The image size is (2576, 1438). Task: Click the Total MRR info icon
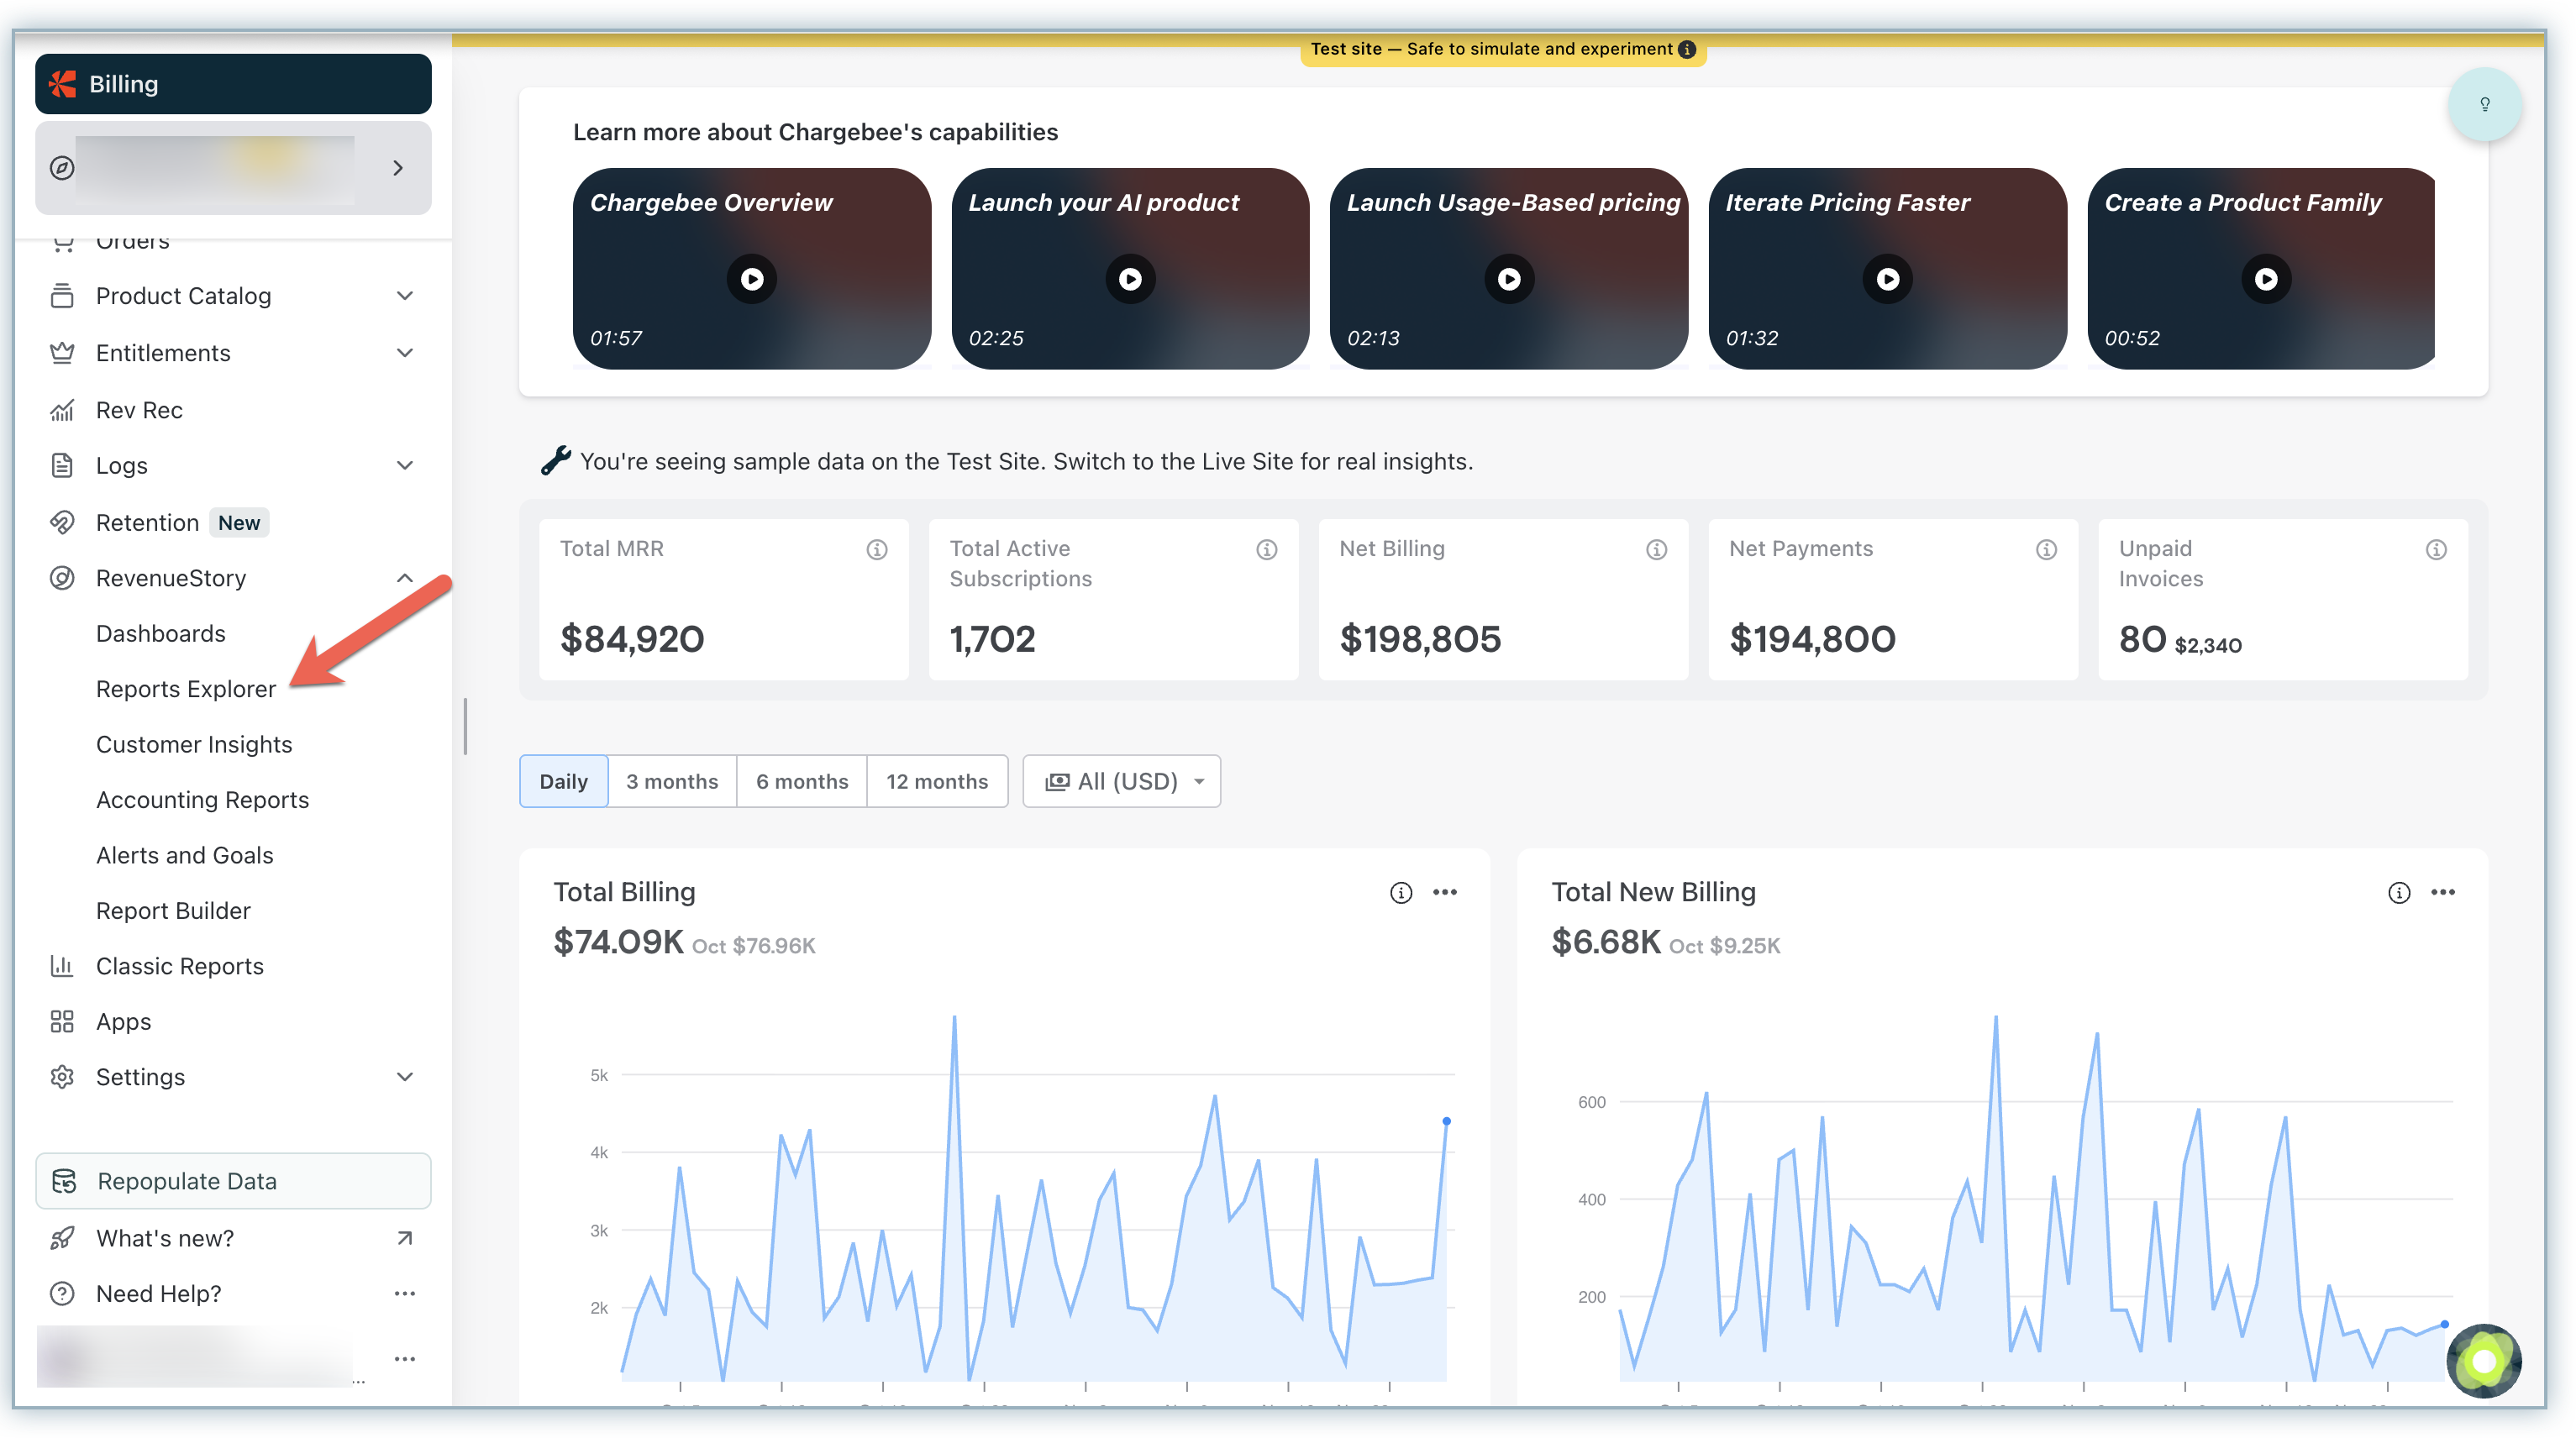click(x=877, y=549)
